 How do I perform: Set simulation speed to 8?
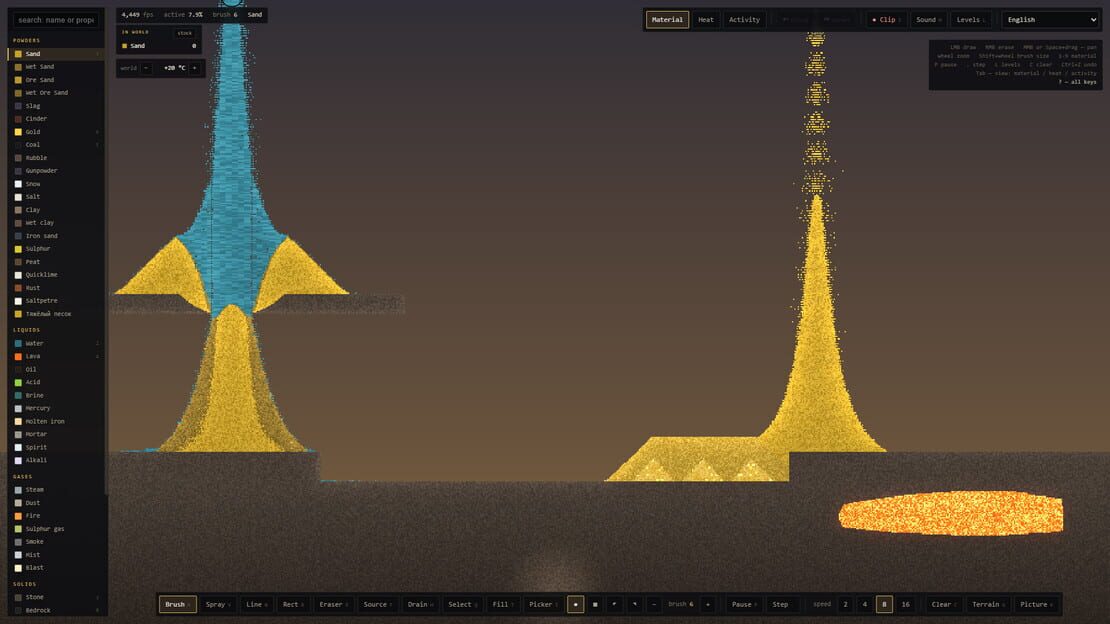coord(884,604)
